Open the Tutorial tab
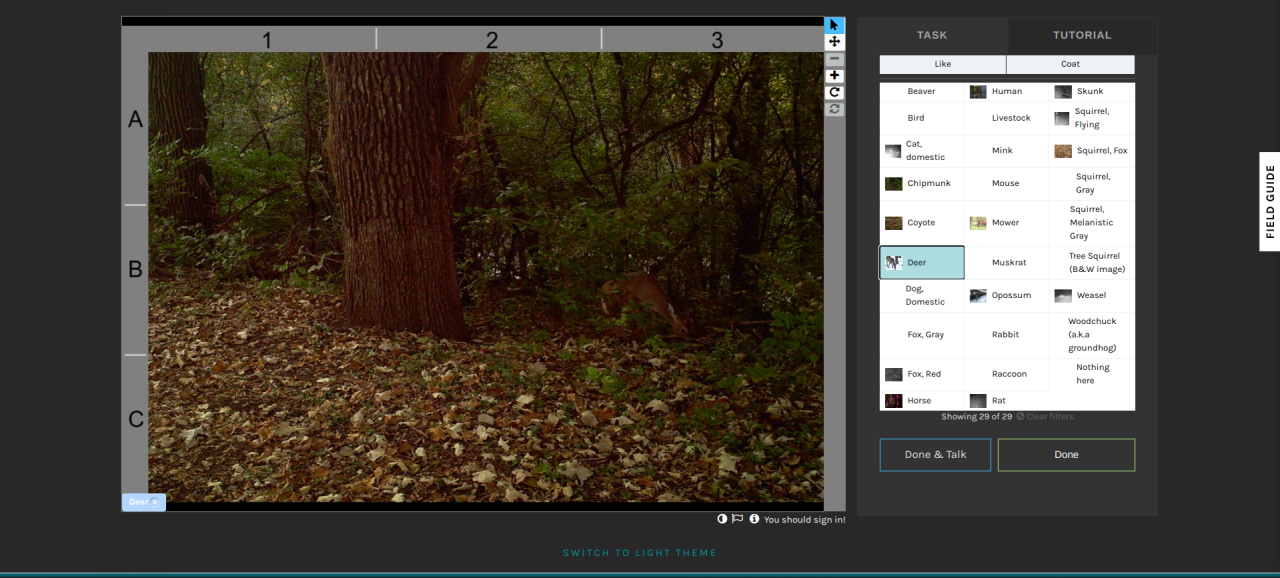 pos(1082,35)
